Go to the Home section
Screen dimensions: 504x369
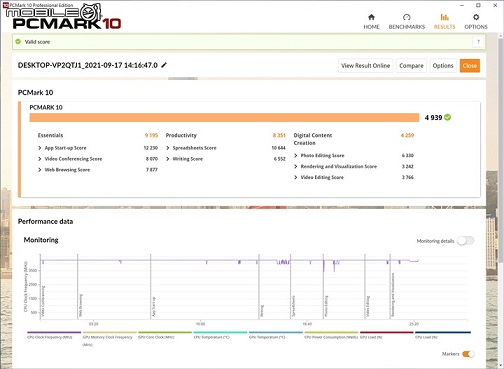(x=371, y=22)
